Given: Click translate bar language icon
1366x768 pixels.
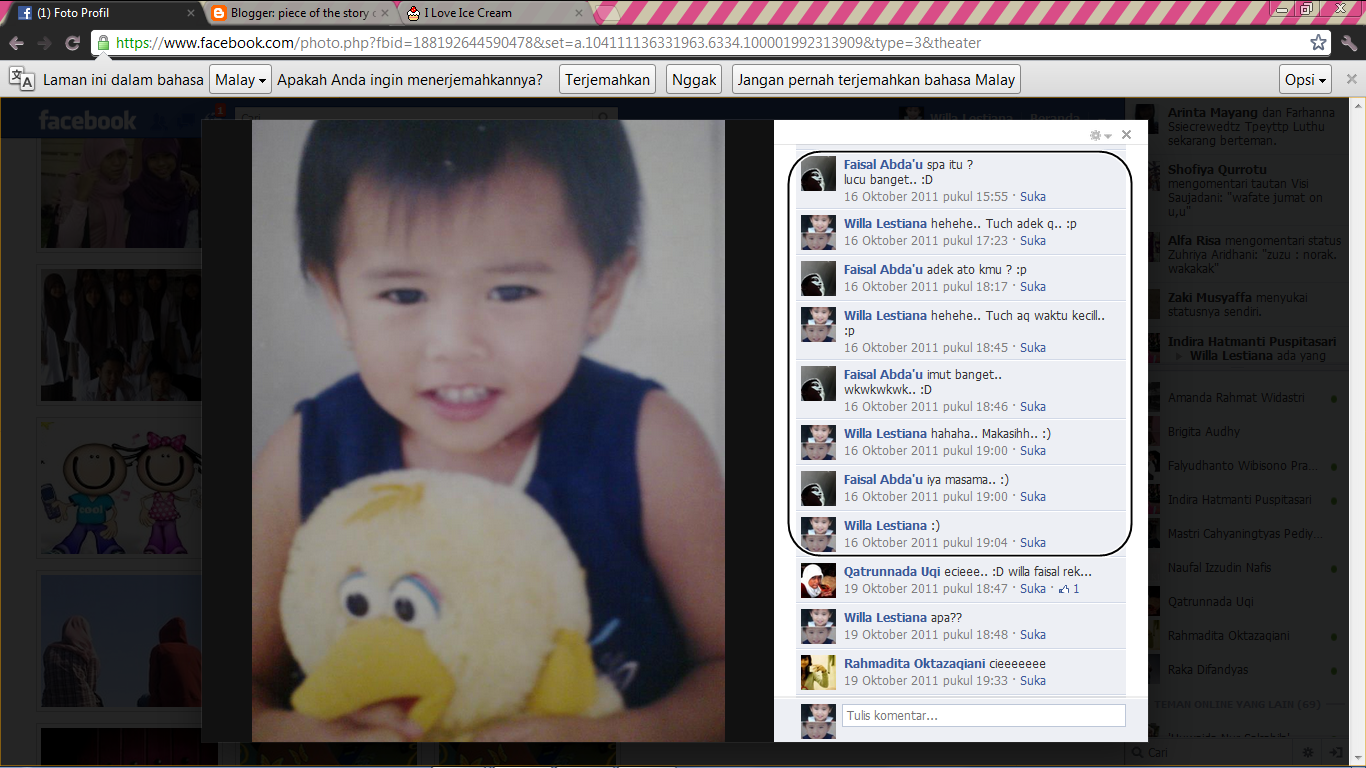Looking at the screenshot, I should 21,79.
